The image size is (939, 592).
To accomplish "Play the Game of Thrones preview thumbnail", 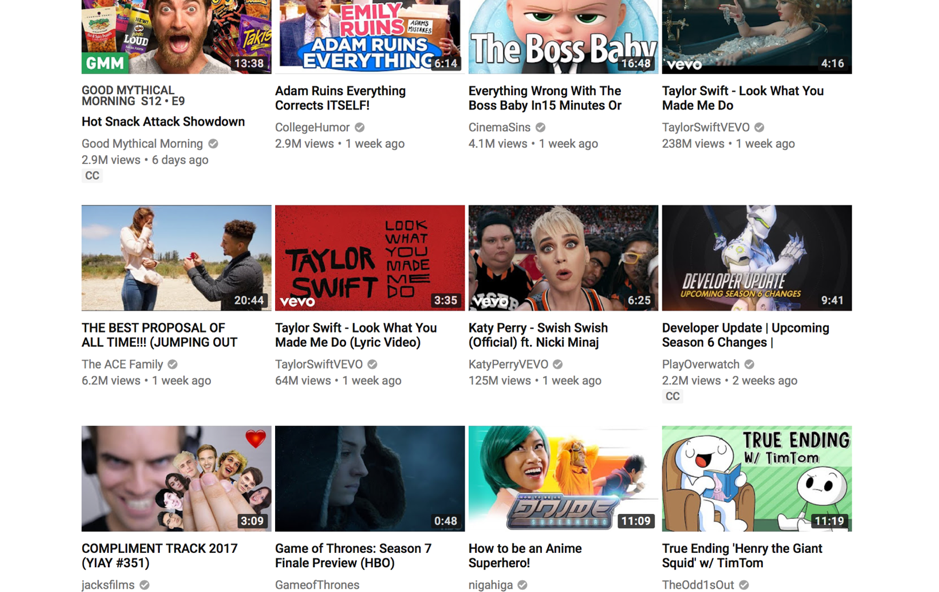I will [x=369, y=479].
